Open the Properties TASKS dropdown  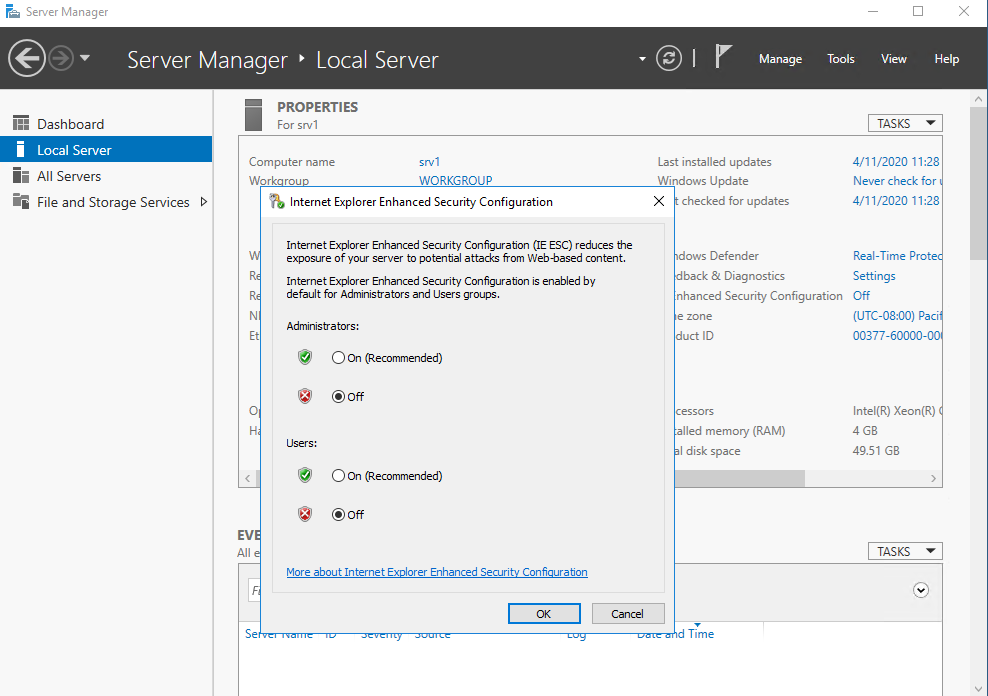pos(905,123)
